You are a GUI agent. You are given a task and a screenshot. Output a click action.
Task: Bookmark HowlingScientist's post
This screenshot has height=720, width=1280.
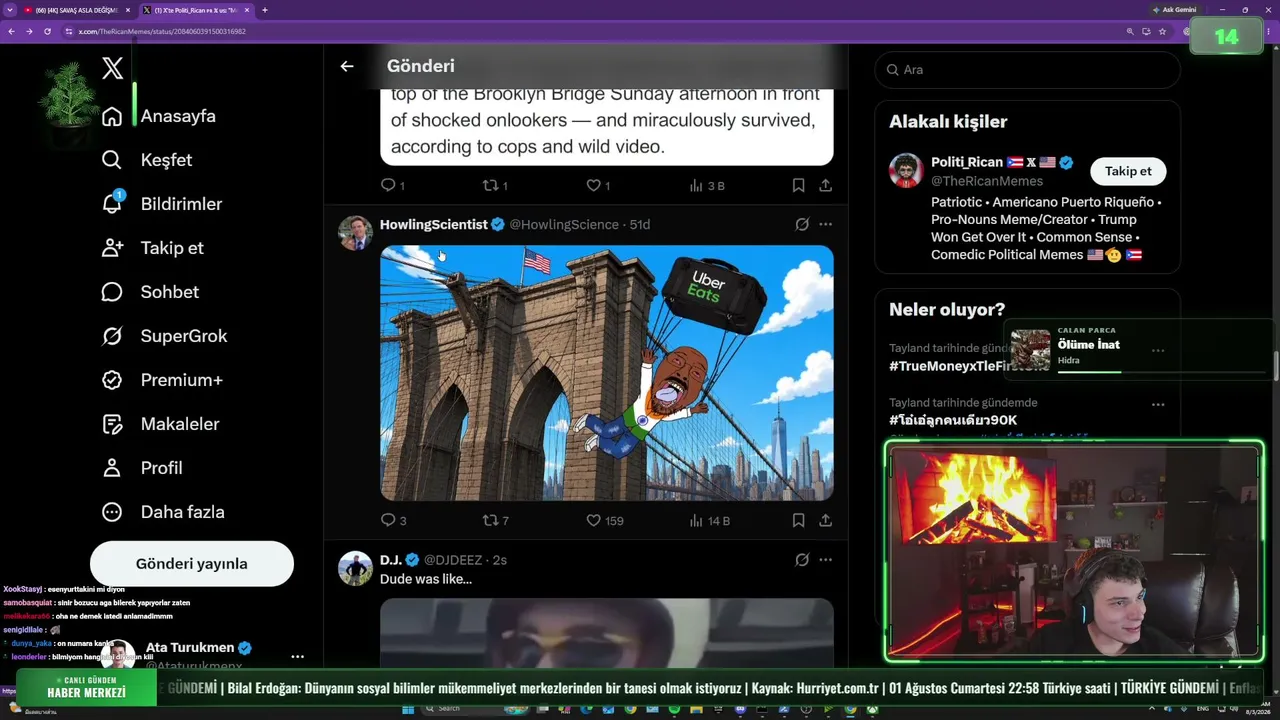click(x=798, y=520)
